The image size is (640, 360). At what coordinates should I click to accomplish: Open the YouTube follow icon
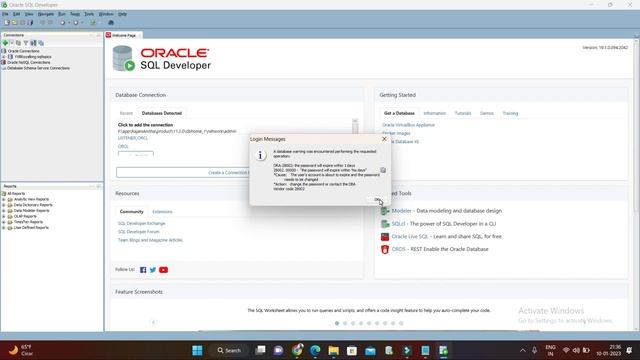(x=163, y=270)
